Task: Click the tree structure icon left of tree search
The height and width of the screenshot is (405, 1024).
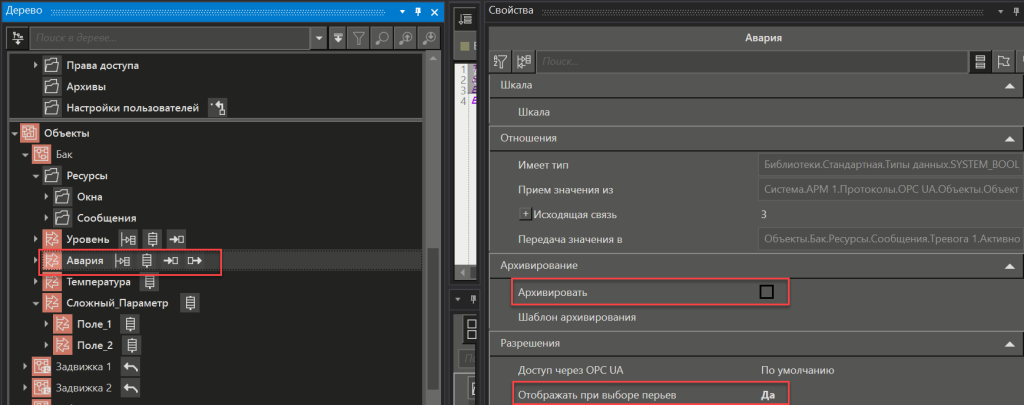Action: click(x=16, y=38)
